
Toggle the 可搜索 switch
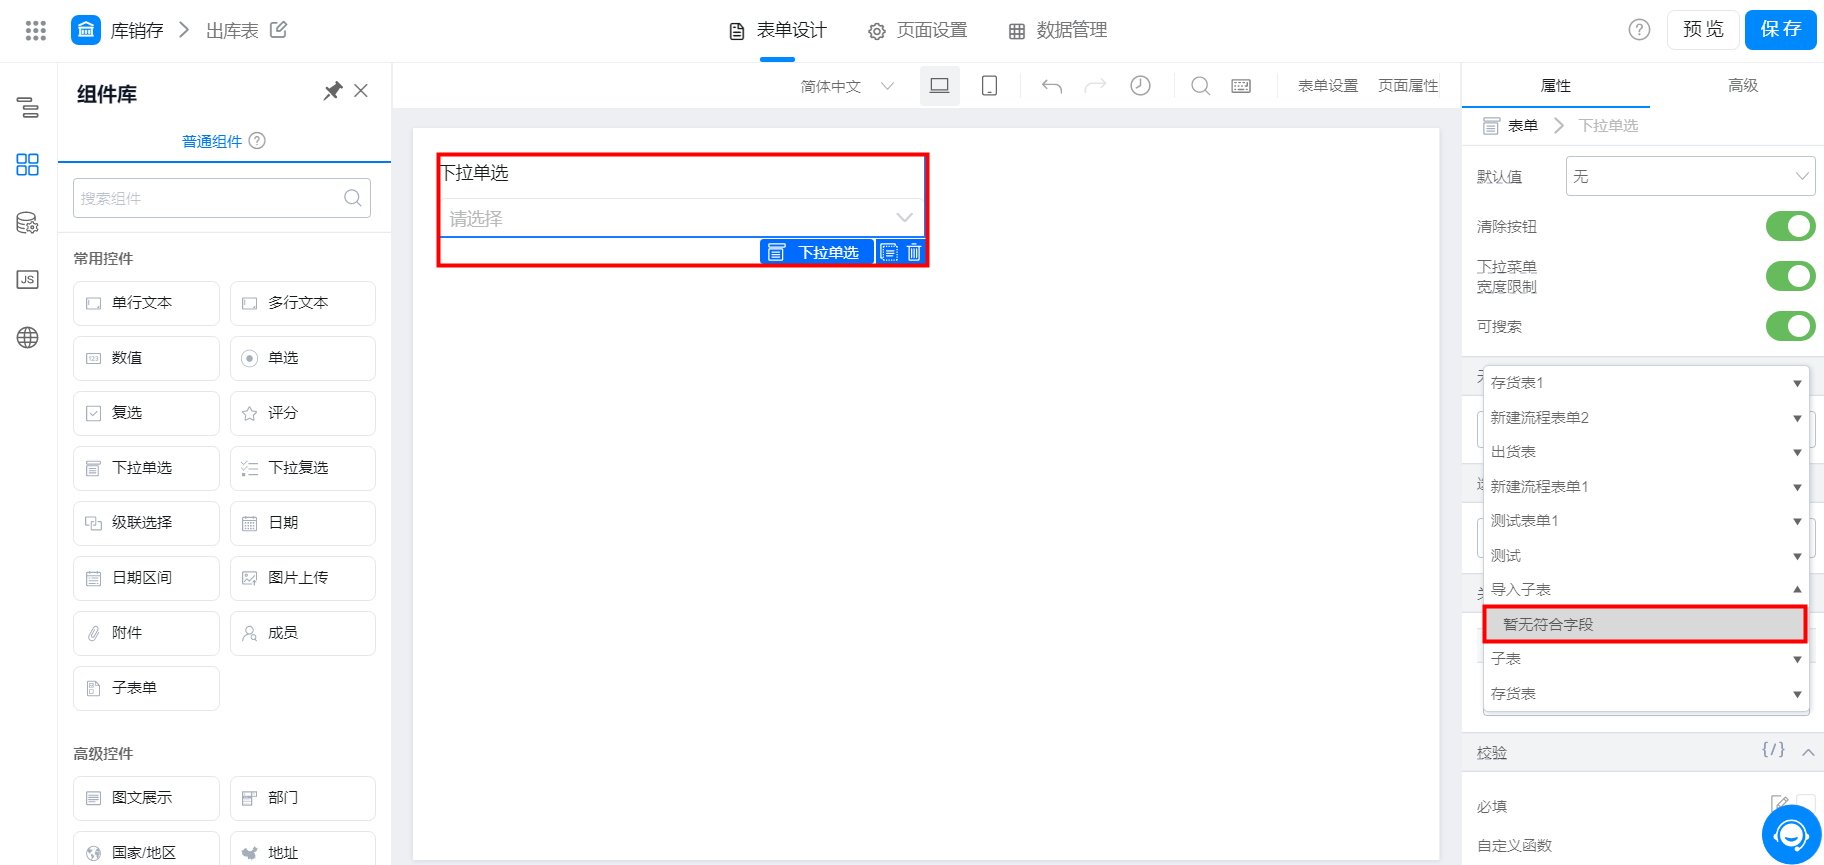[1790, 326]
